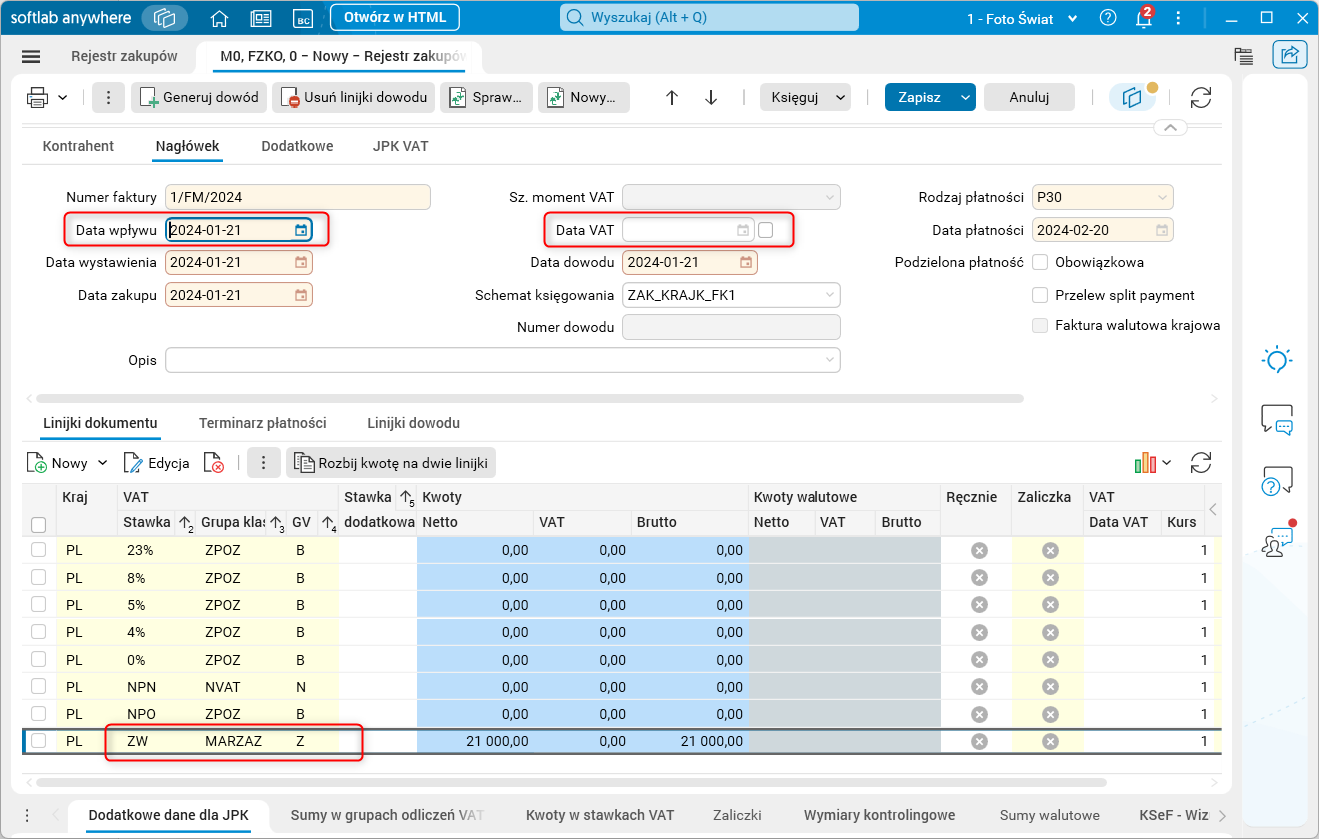This screenshot has height=839, width=1319.
Task: Click the printer icon in the toolbar
Action: click(38, 97)
